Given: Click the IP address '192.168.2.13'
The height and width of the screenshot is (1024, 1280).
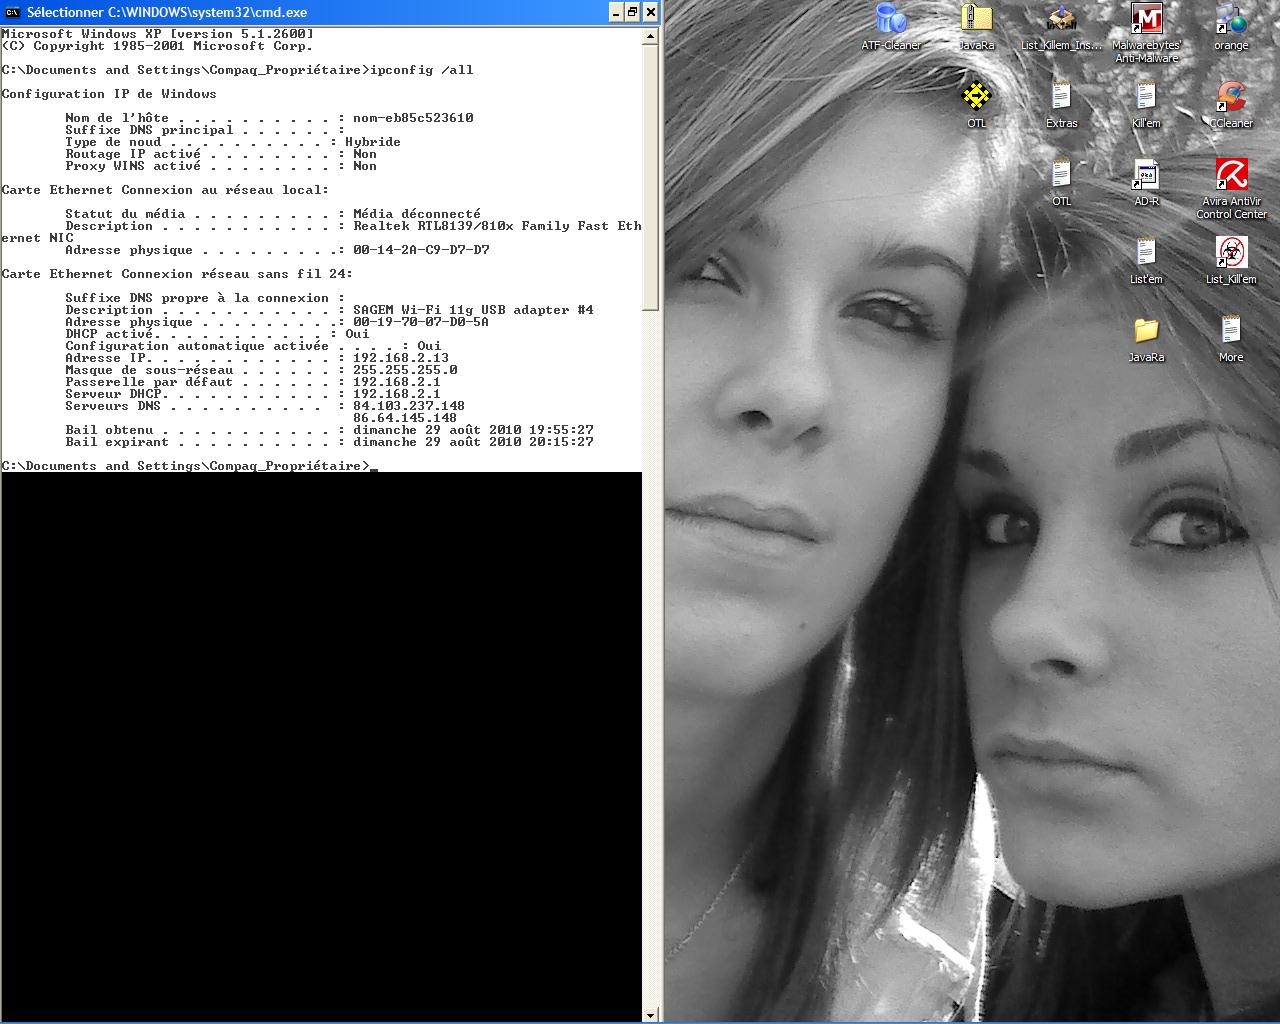Looking at the screenshot, I should click(x=401, y=358).
